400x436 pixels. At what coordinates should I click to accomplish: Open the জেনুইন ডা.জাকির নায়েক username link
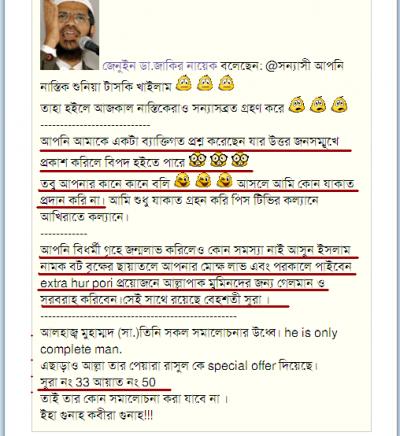[160, 66]
